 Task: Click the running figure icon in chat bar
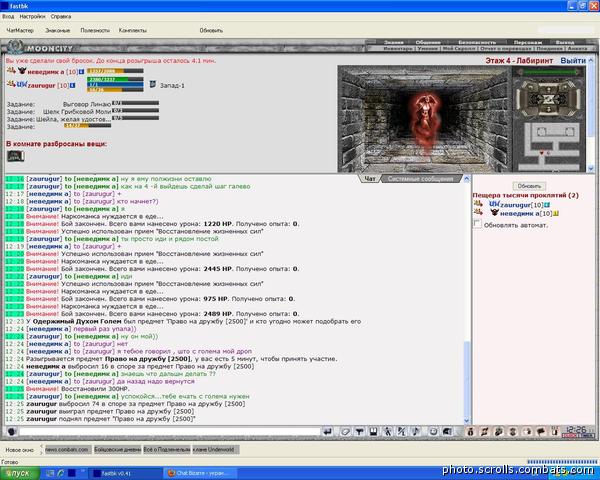pos(388,432)
